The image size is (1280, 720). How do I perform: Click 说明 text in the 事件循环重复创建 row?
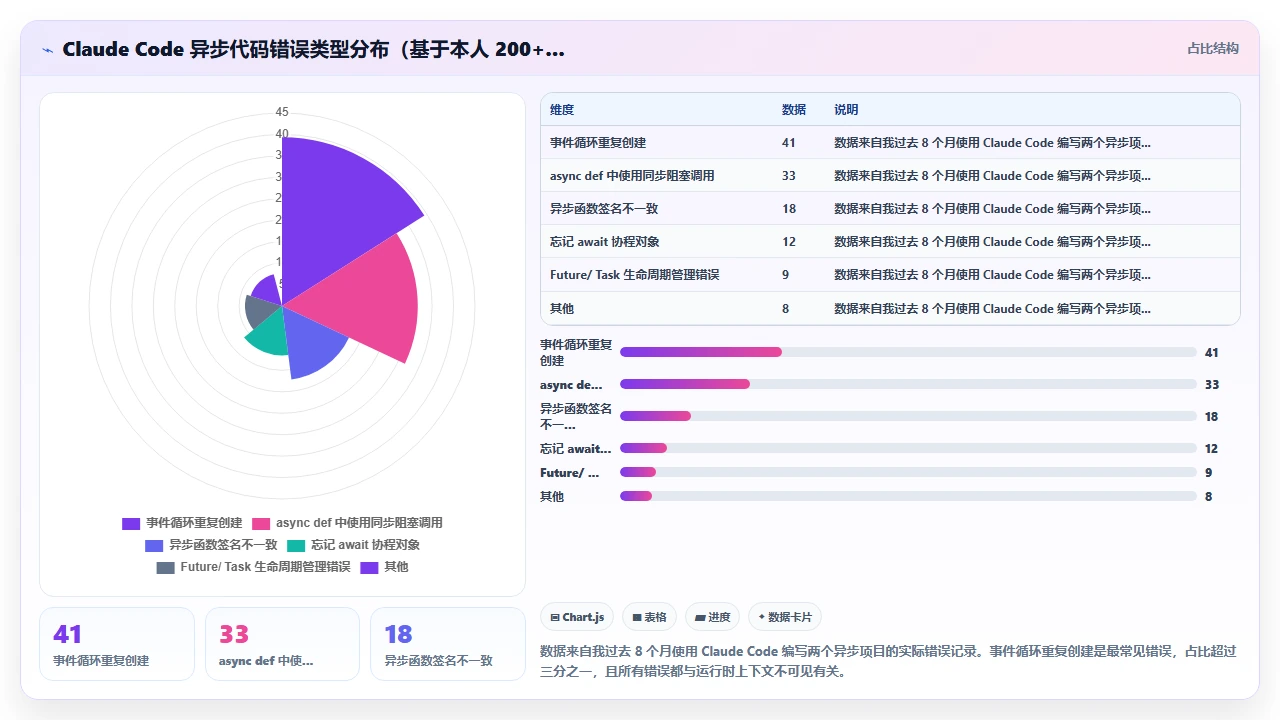(992, 143)
